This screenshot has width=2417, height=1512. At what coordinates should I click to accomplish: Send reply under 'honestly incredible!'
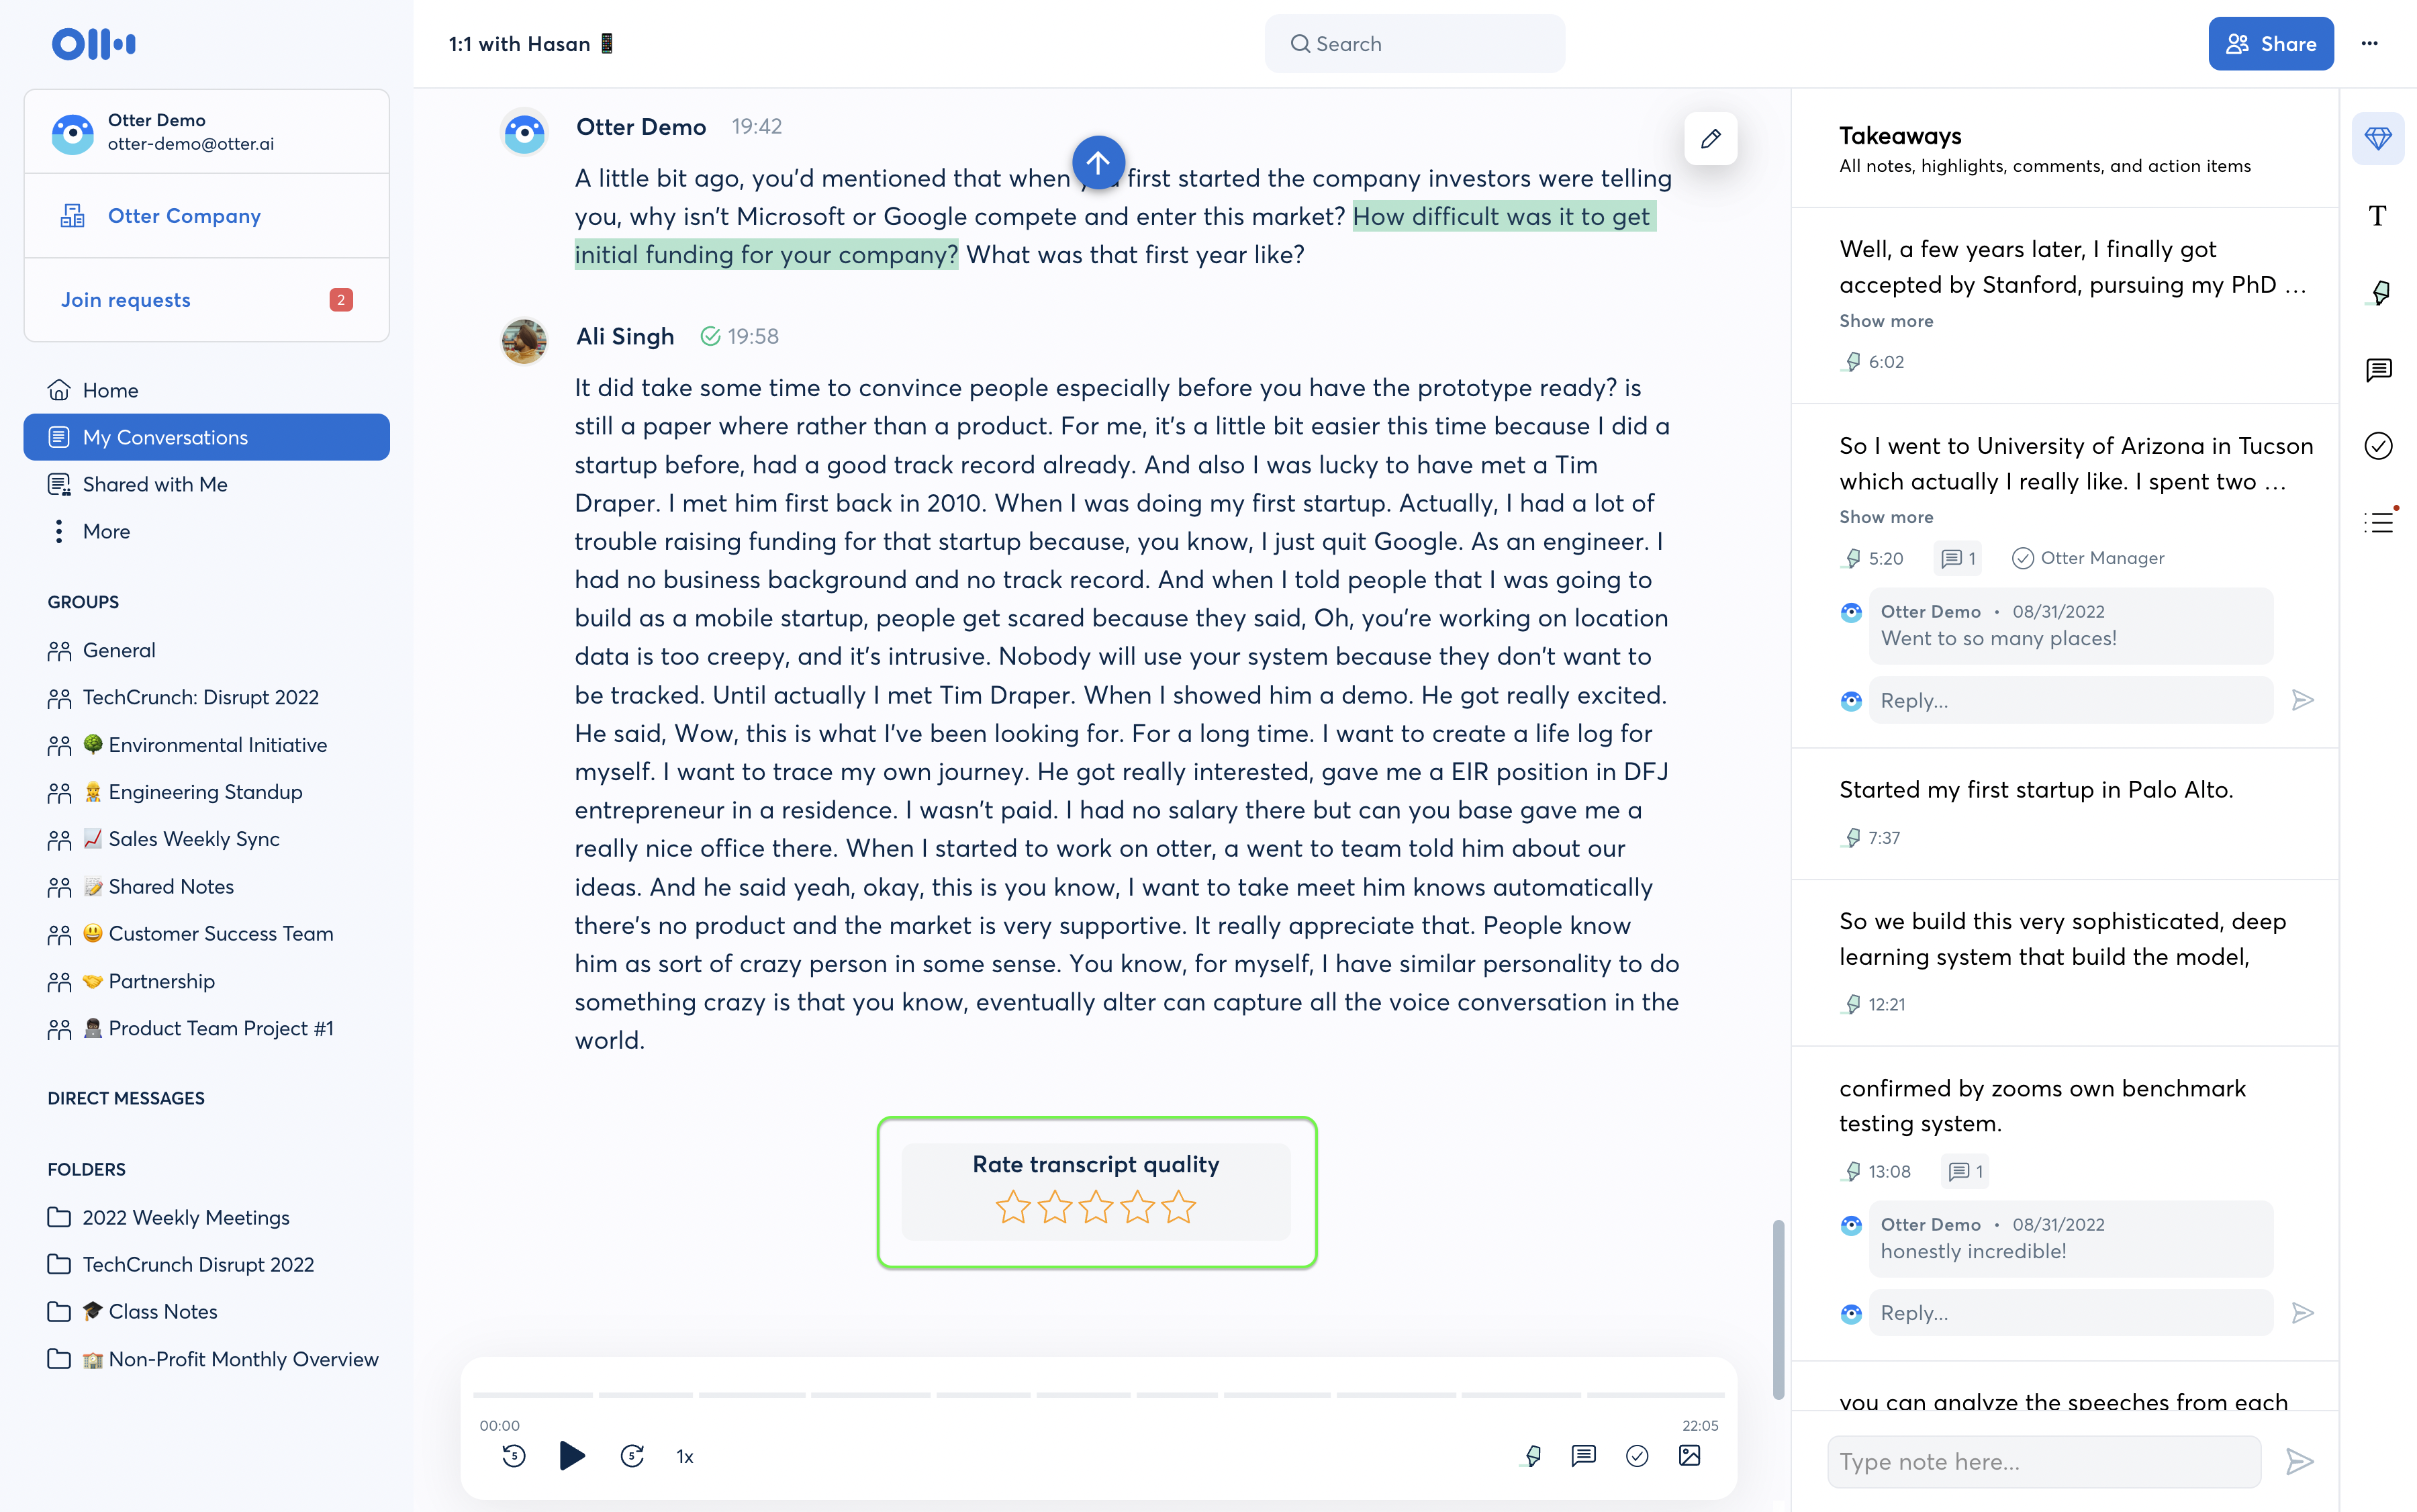(2303, 1313)
